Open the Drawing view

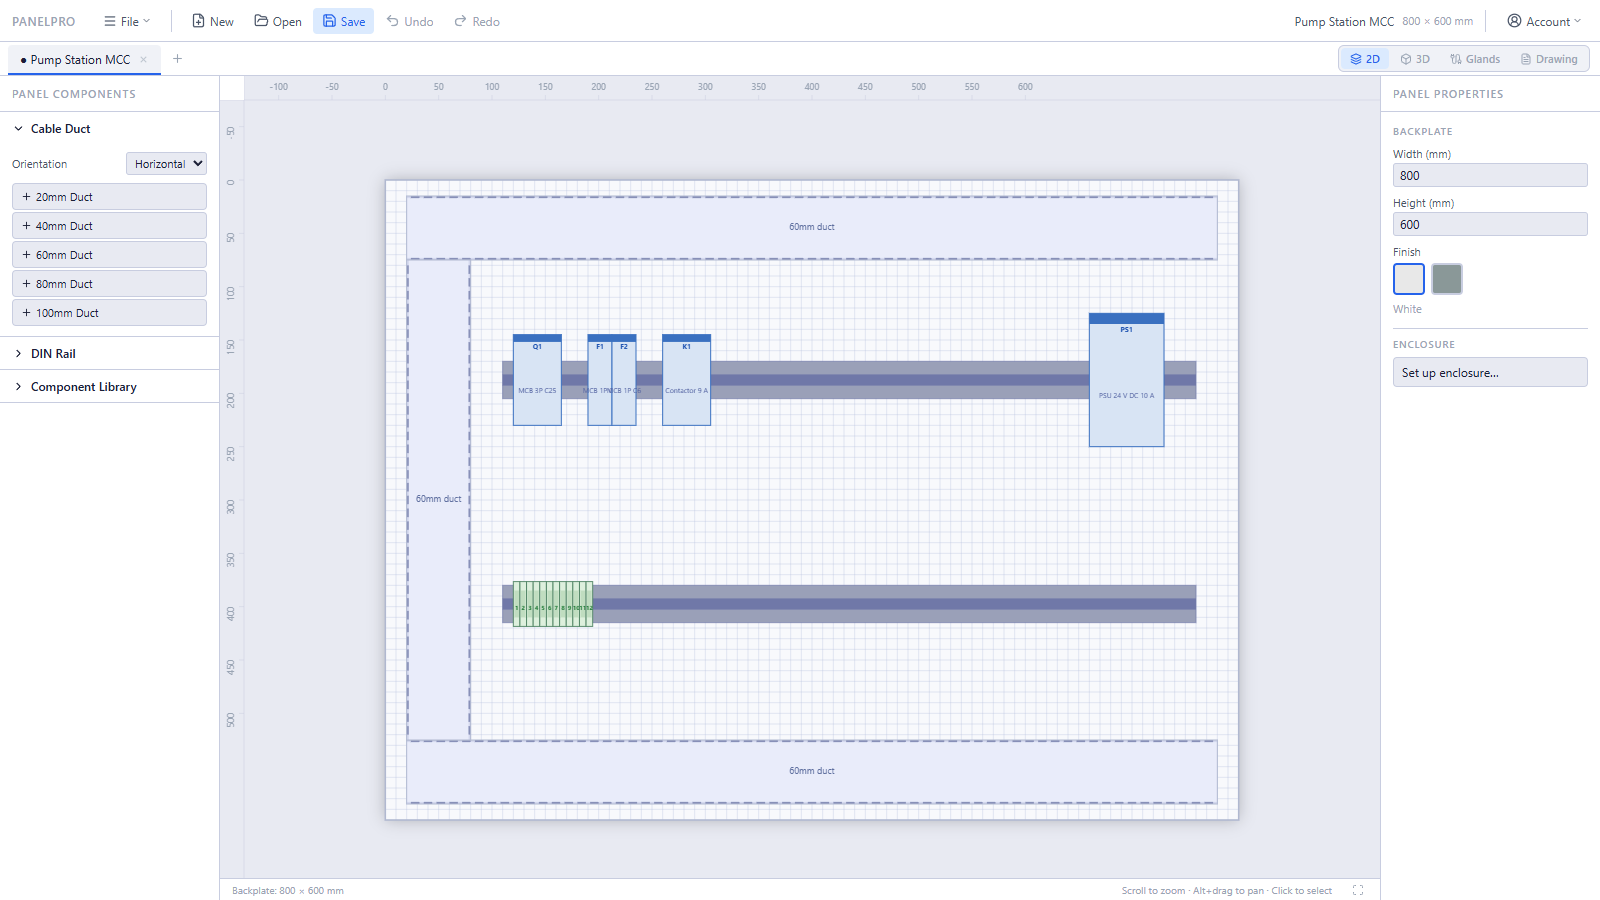(x=1549, y=59)
